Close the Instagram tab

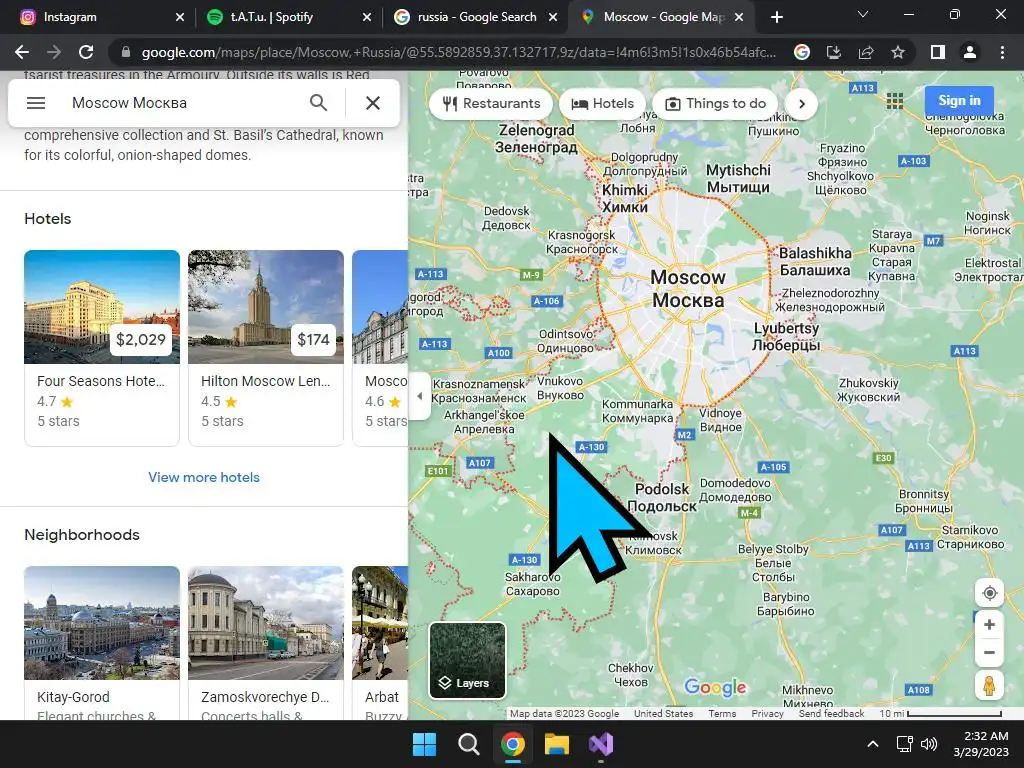180,17
